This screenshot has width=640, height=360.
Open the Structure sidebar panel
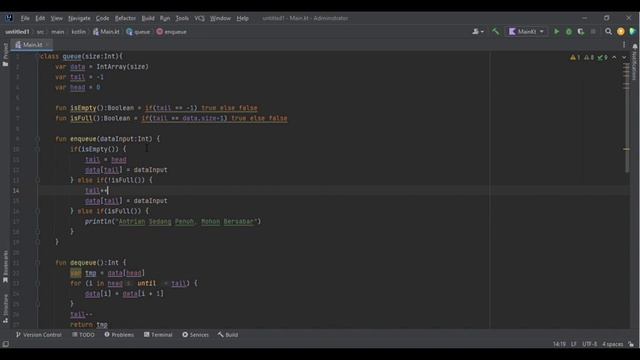point(5,309)
